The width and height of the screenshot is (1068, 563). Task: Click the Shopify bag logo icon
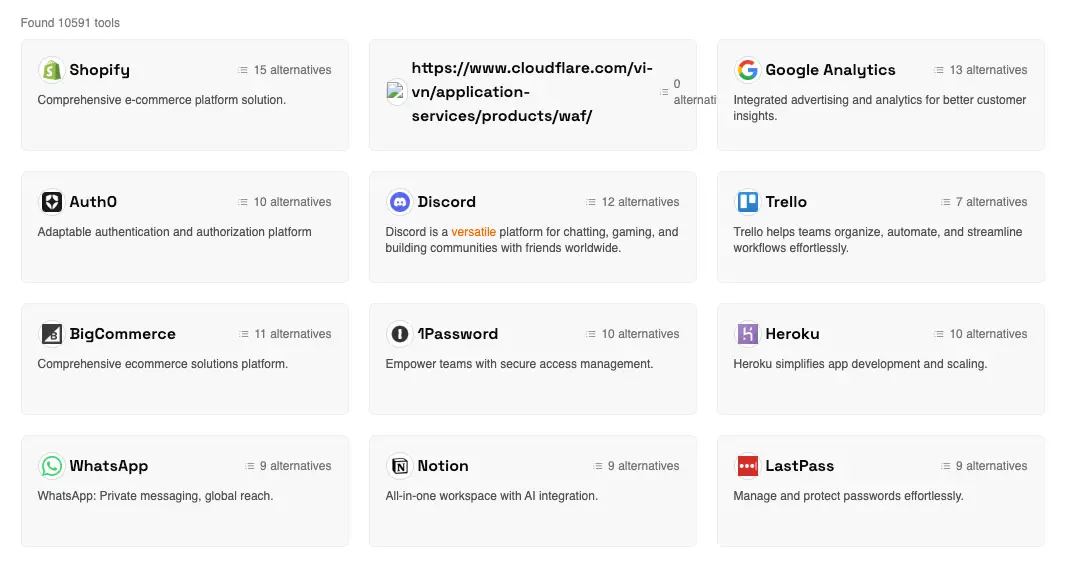coord(52,70)
